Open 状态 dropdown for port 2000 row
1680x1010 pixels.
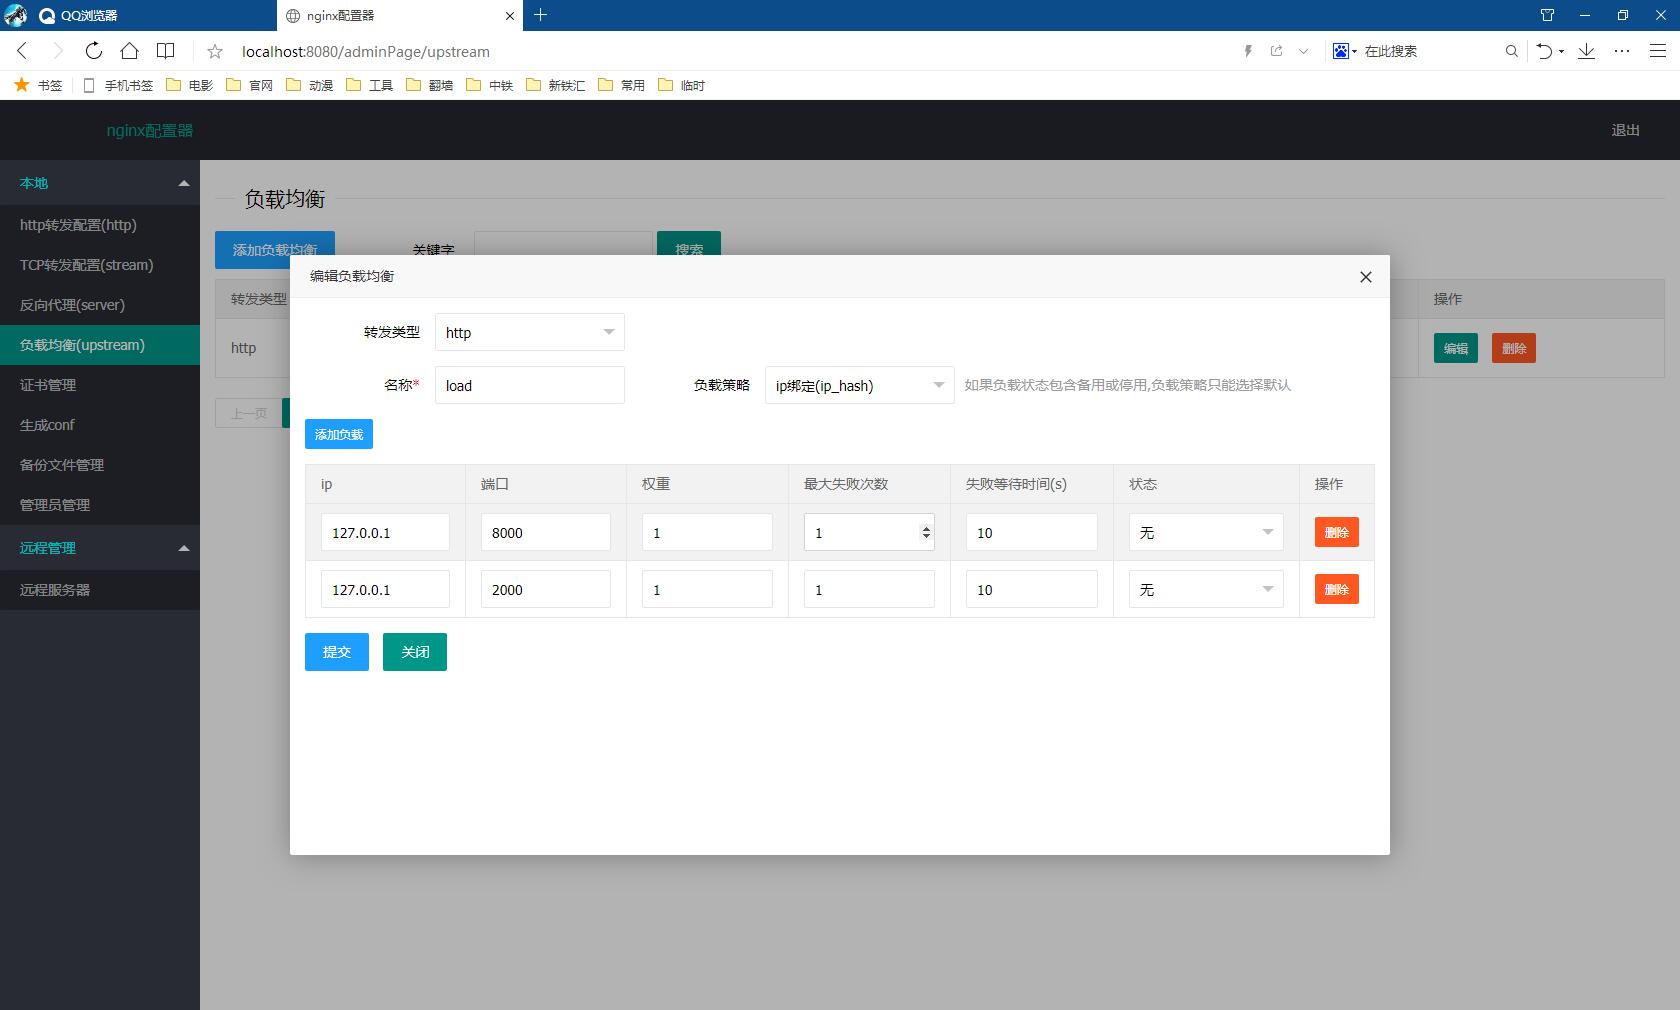tap(1206, 589)
